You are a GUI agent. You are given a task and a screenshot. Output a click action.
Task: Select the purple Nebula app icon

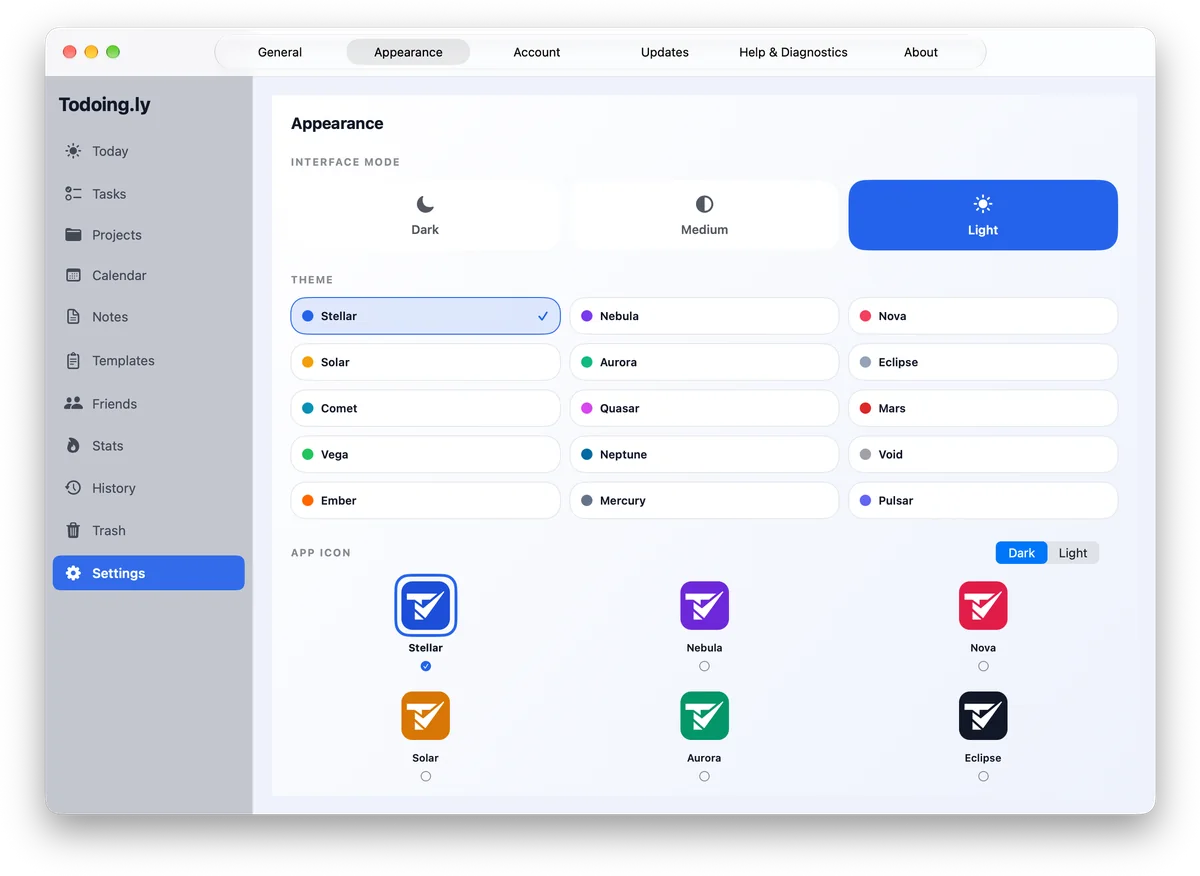(704, 605)
